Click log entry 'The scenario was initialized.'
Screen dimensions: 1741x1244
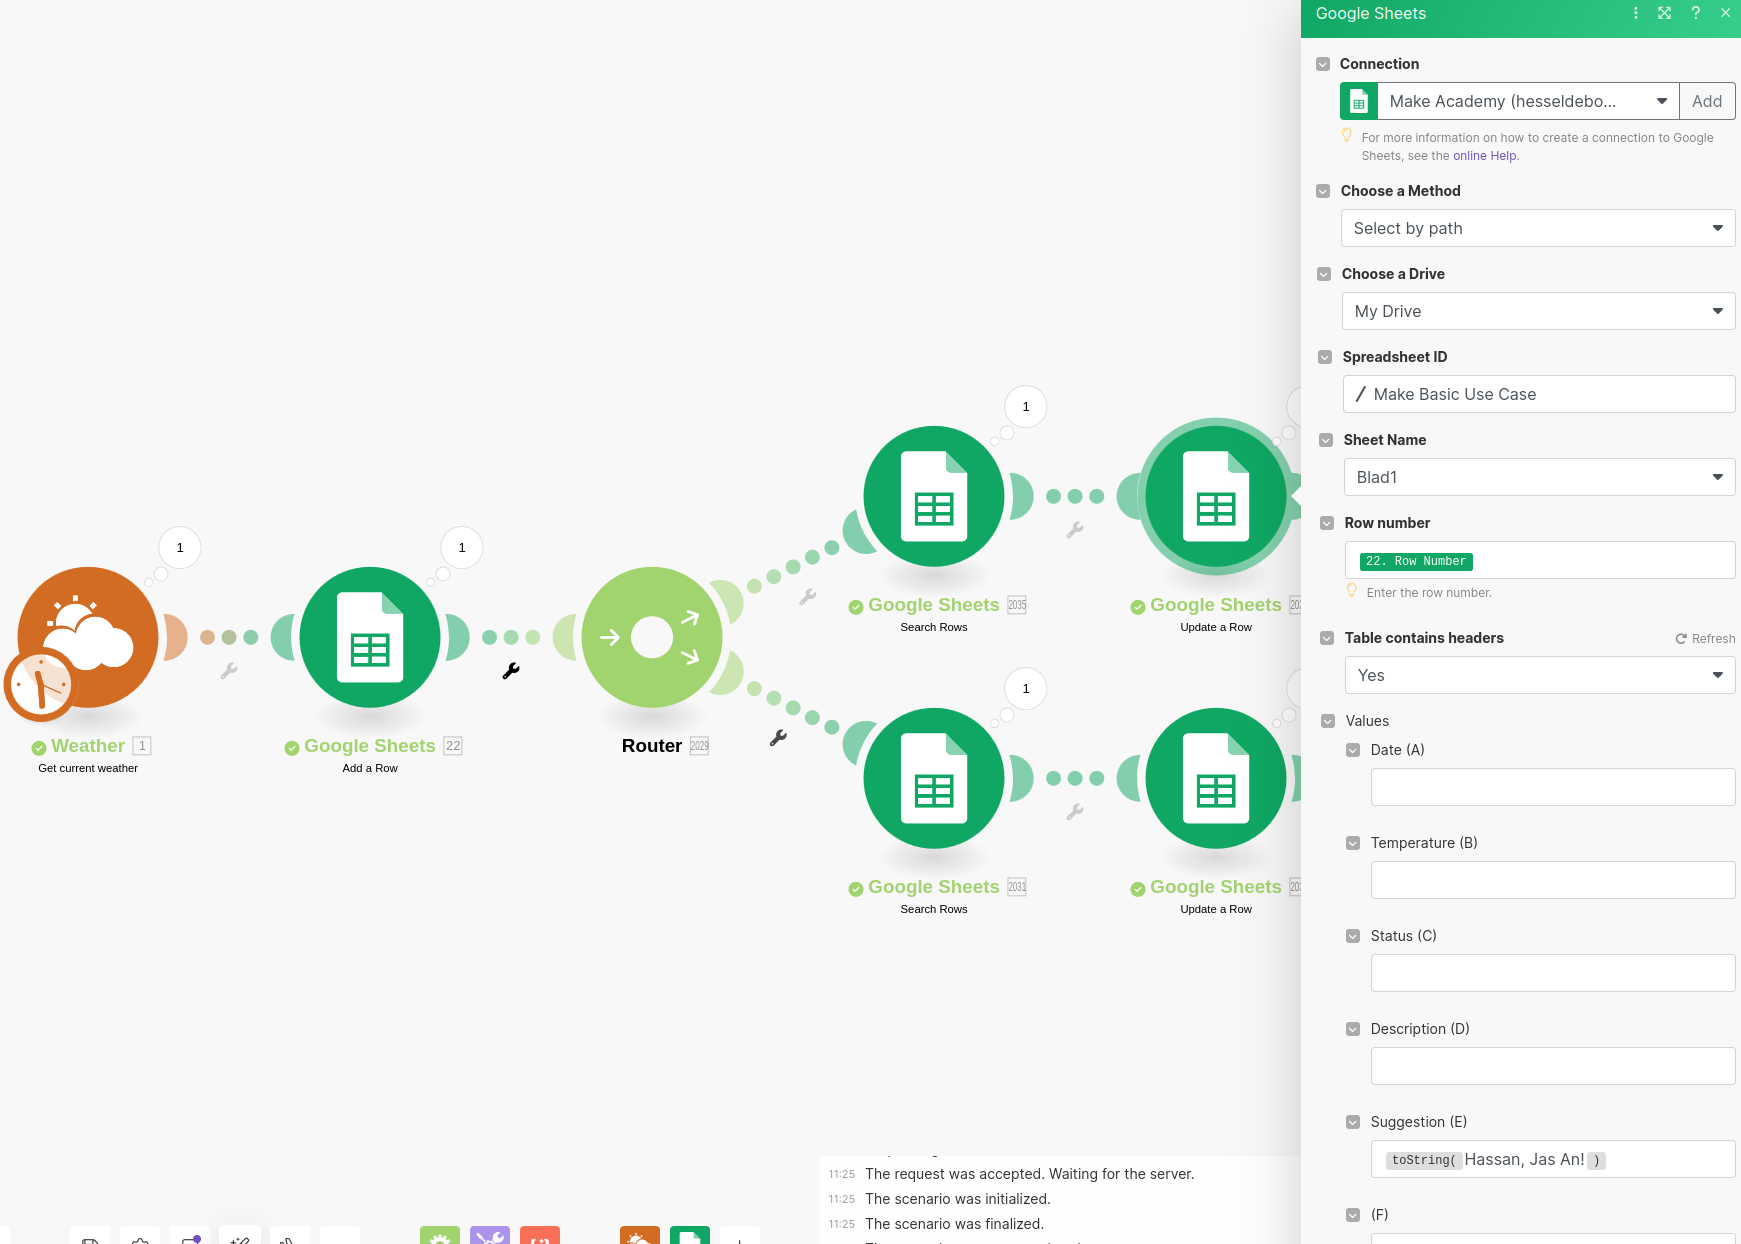[x=957, y=1199]
